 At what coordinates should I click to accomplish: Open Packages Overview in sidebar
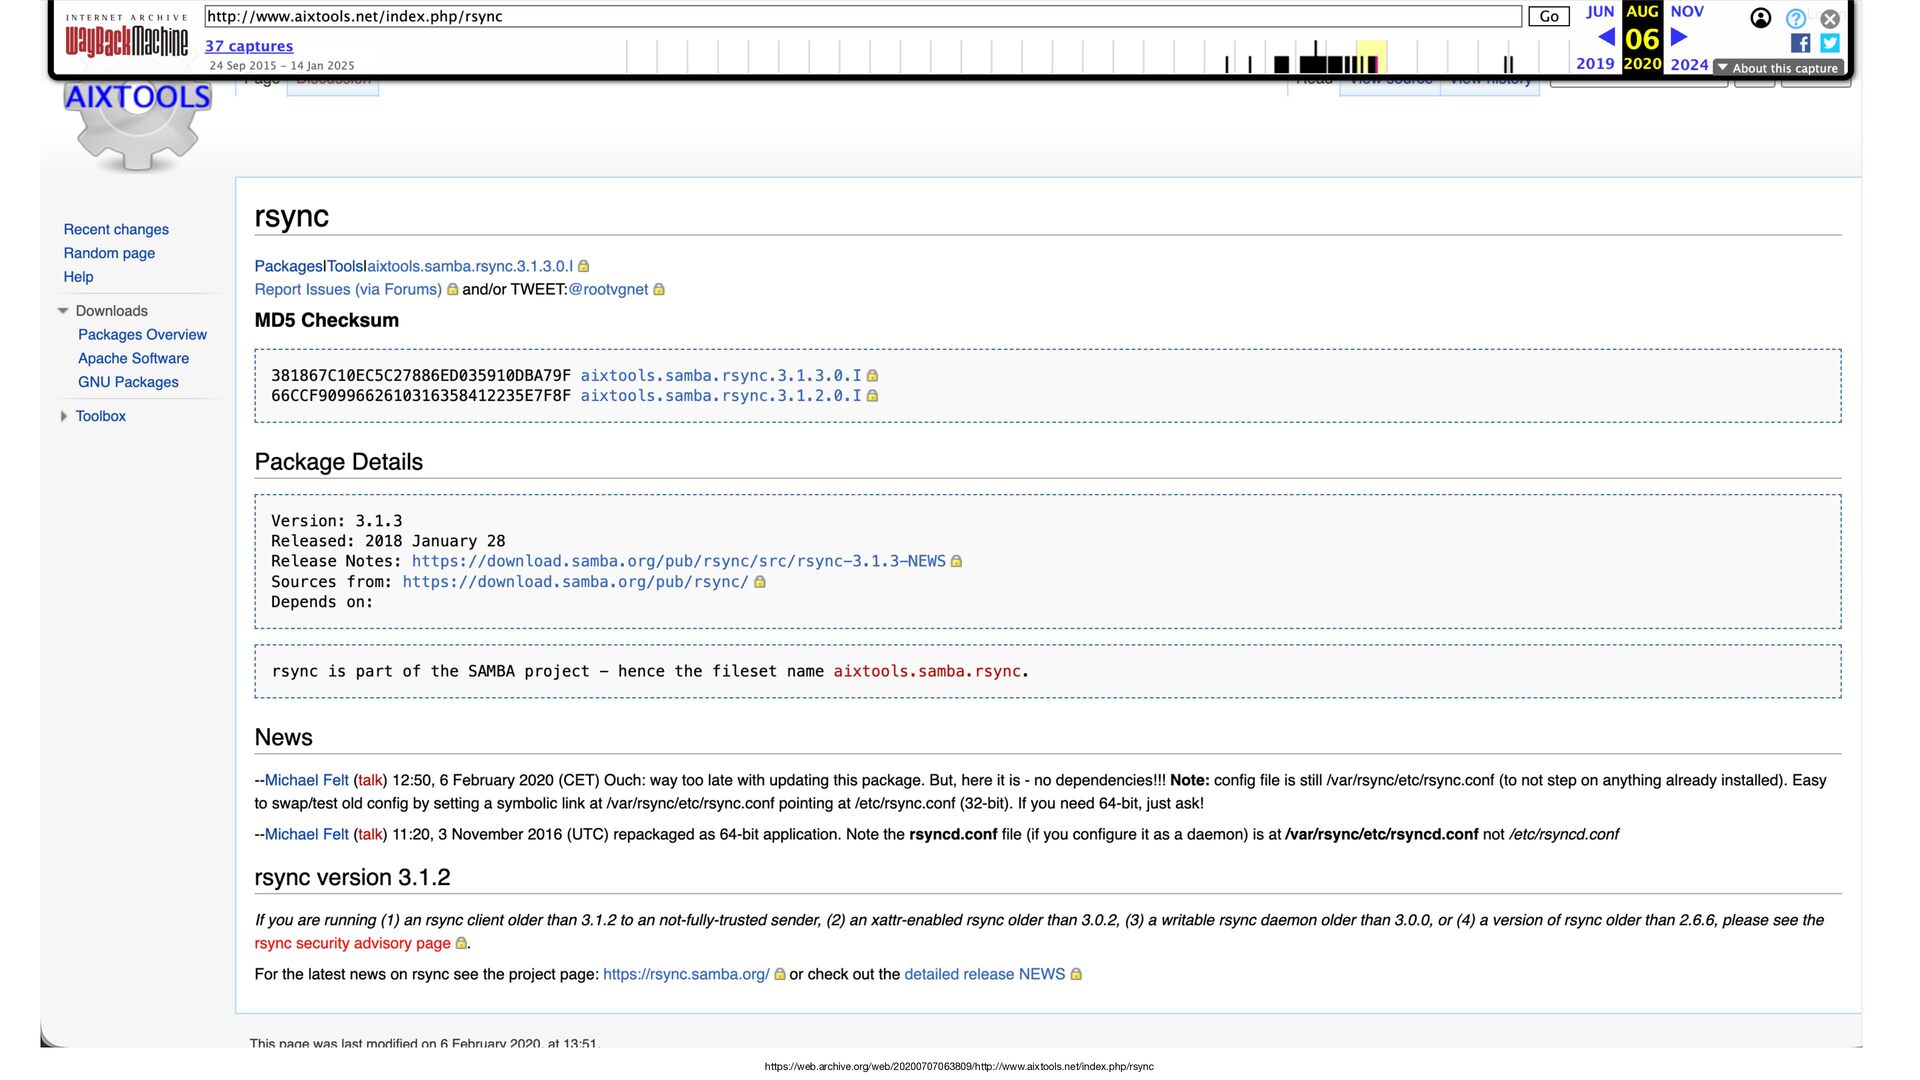click(x=142, y=335)
